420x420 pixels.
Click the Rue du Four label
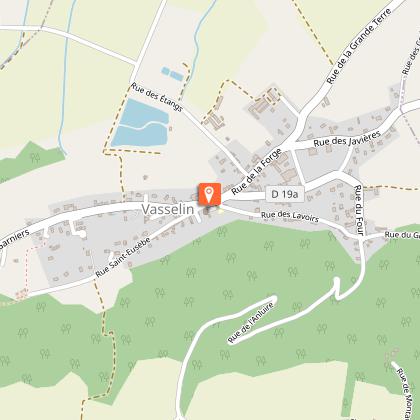point(359,210)
